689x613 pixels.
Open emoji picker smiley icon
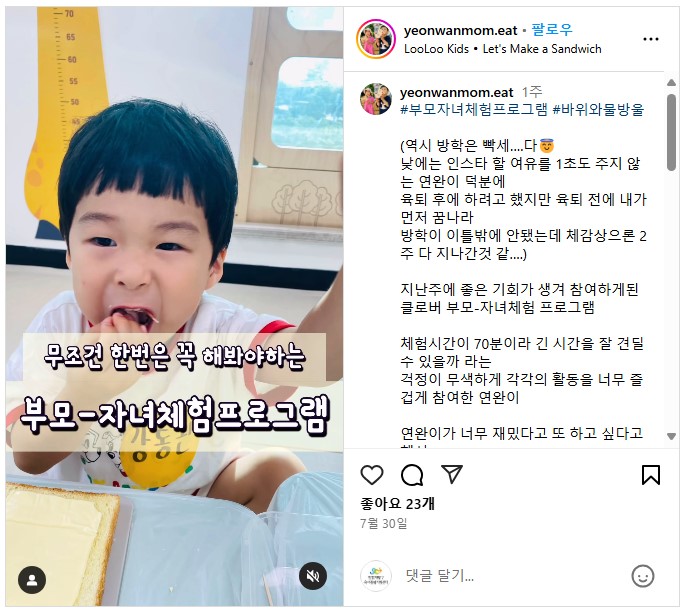click(643, 576)
